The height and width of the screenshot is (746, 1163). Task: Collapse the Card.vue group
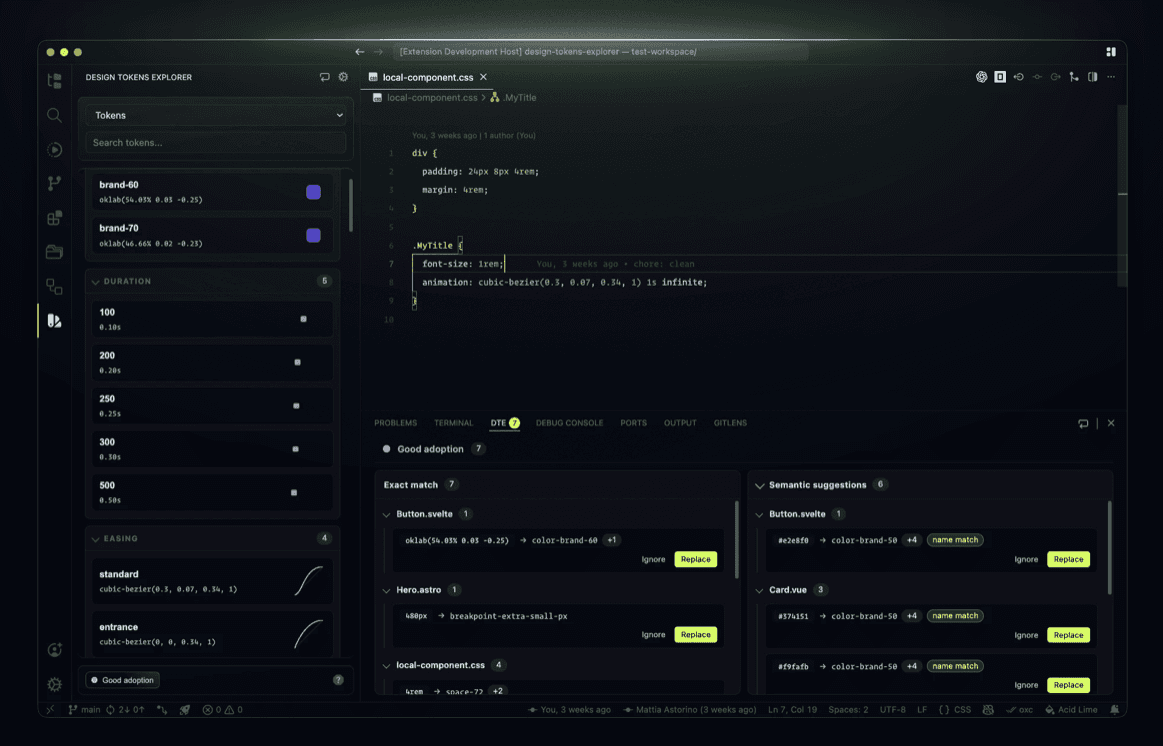tap(760, 591)
